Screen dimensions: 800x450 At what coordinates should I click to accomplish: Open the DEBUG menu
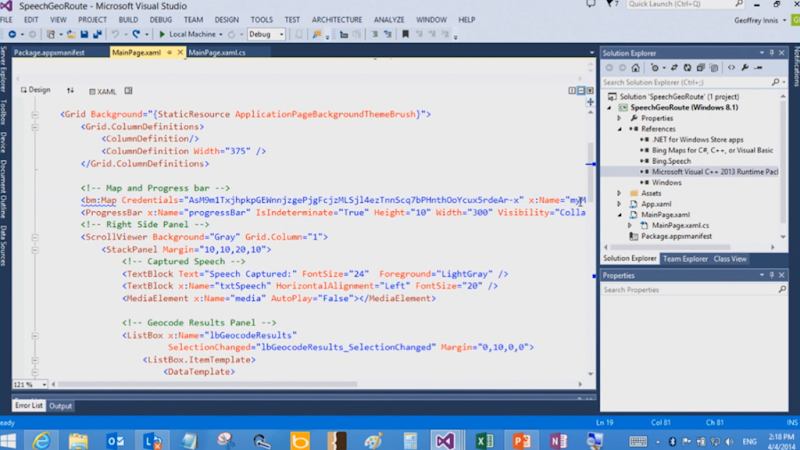(161, 20)
